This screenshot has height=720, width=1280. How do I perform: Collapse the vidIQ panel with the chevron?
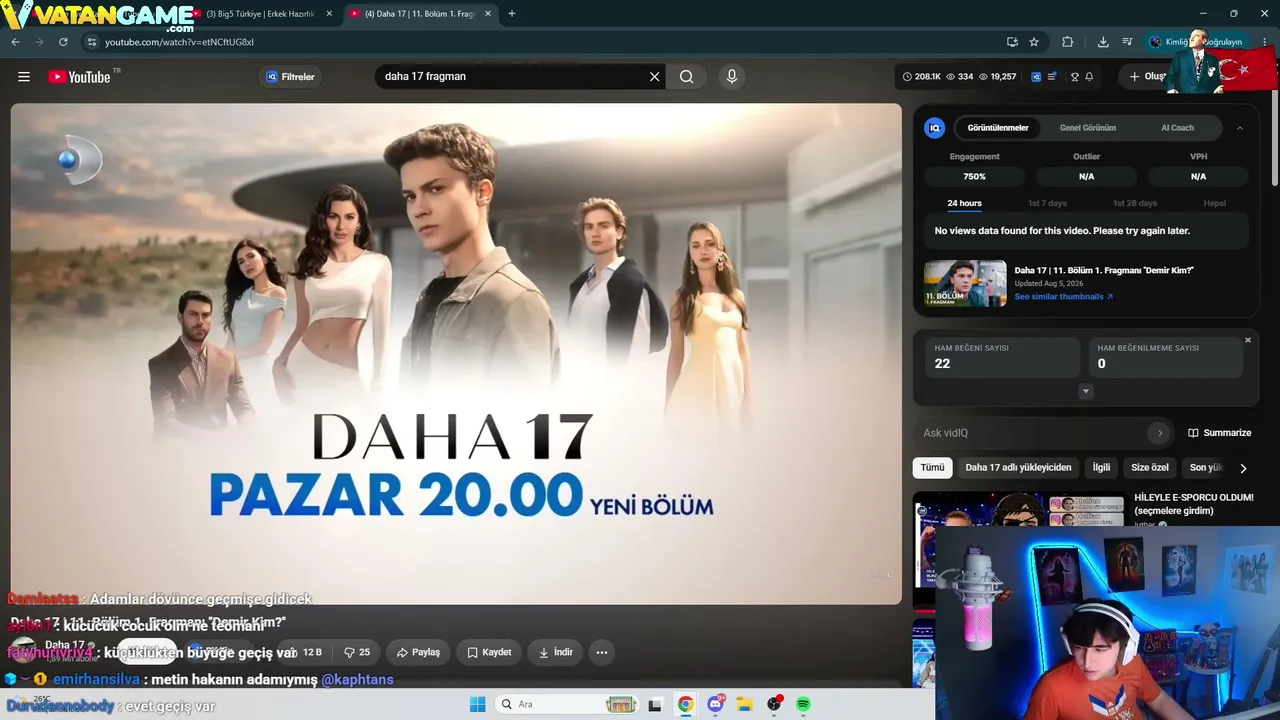1240,128
